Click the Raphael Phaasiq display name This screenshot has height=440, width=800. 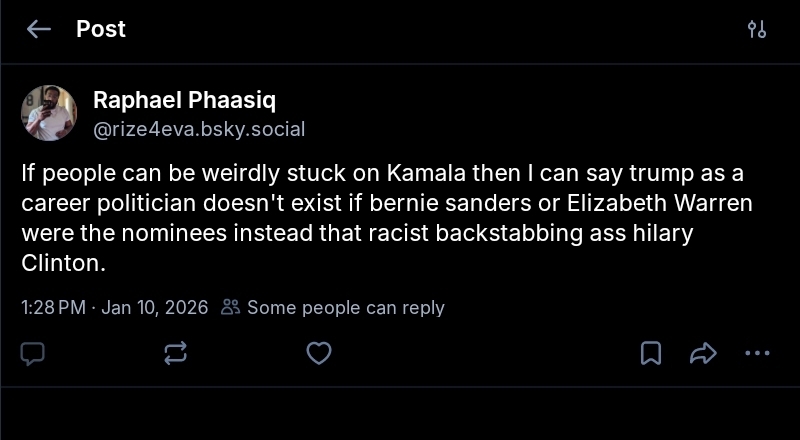click(185, 100)
